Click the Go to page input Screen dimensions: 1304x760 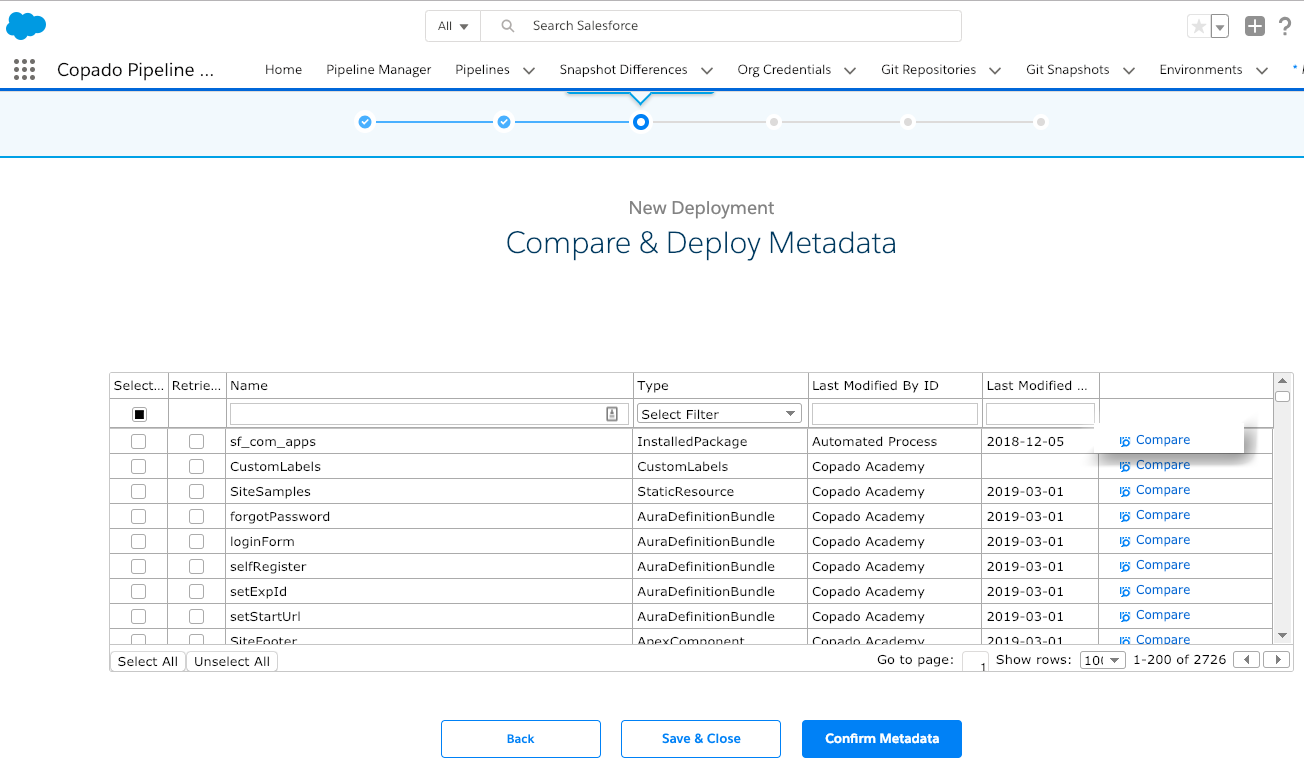(x=975, y=661)
